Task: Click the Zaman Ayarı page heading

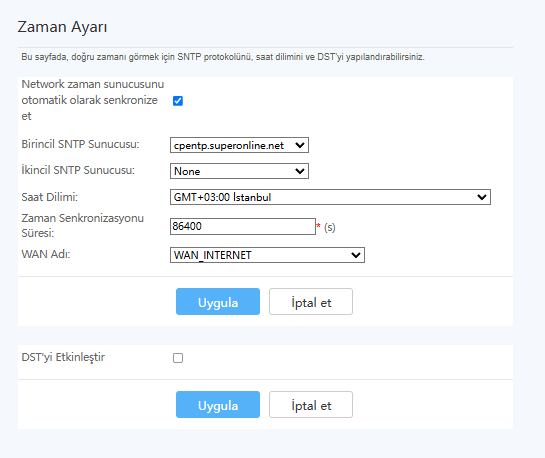Action: (62, 27)
